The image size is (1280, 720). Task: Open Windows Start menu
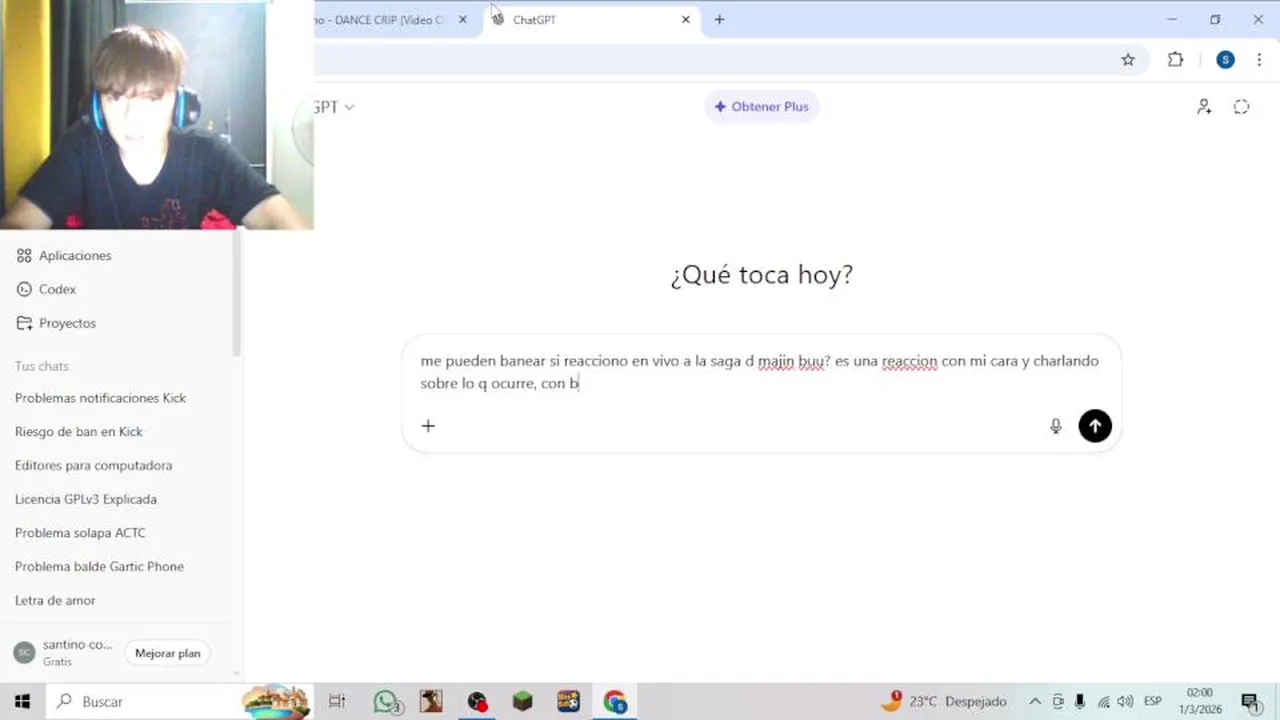coord(22,701)
